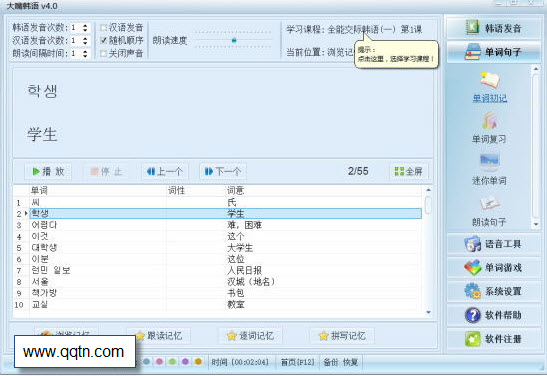Click the 播放 play button

pyautogui.click(x=48, y=171)
